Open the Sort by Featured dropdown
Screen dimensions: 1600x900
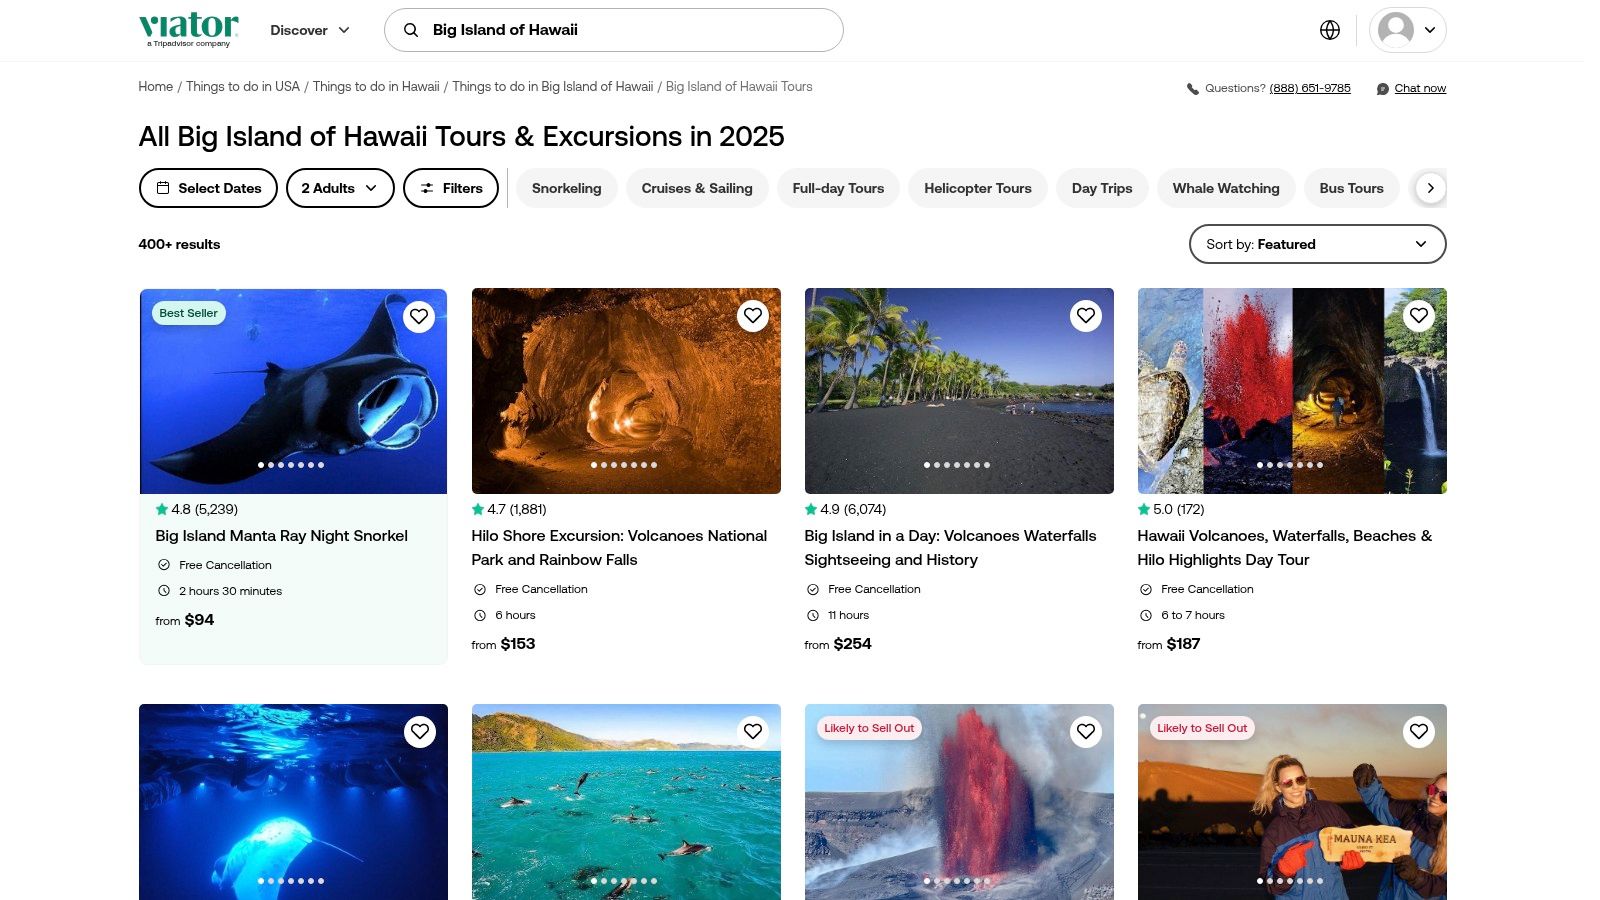click(x=1317, y=244)
